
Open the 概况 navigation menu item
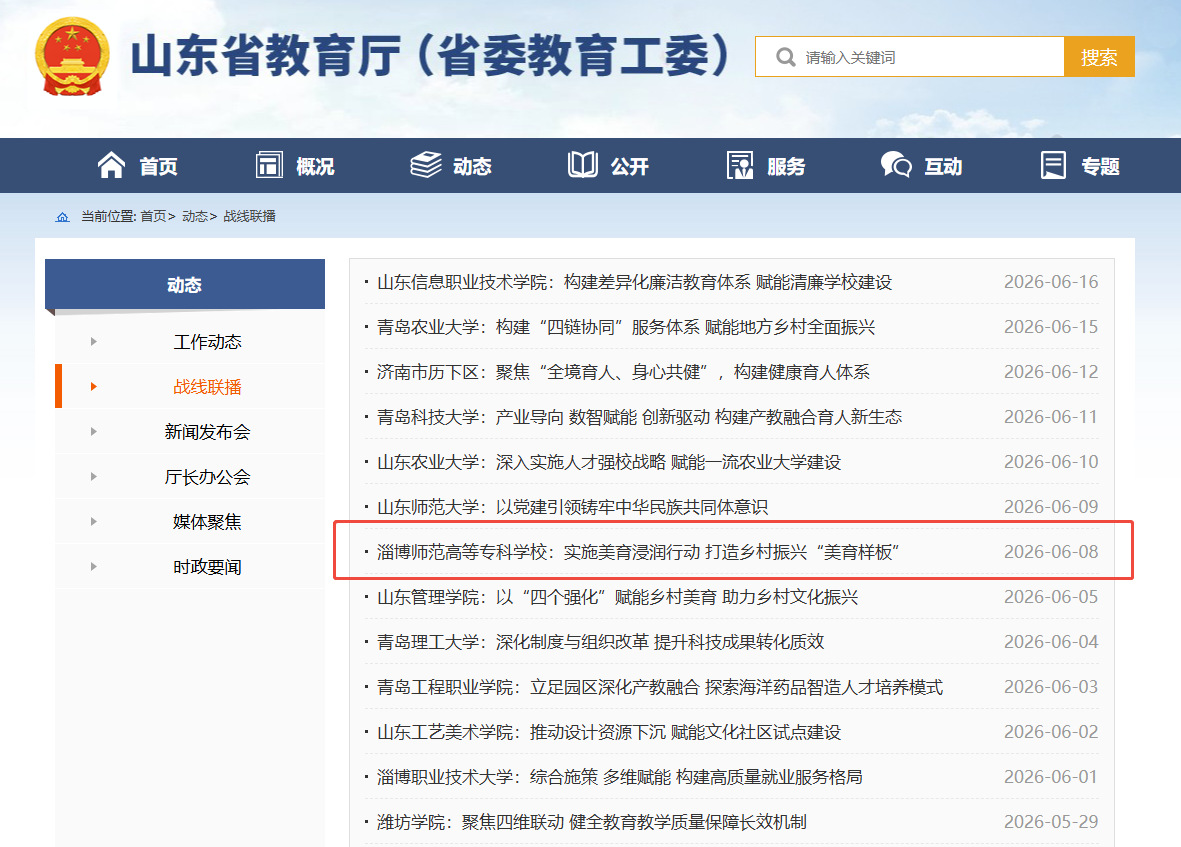click(316, 166)
